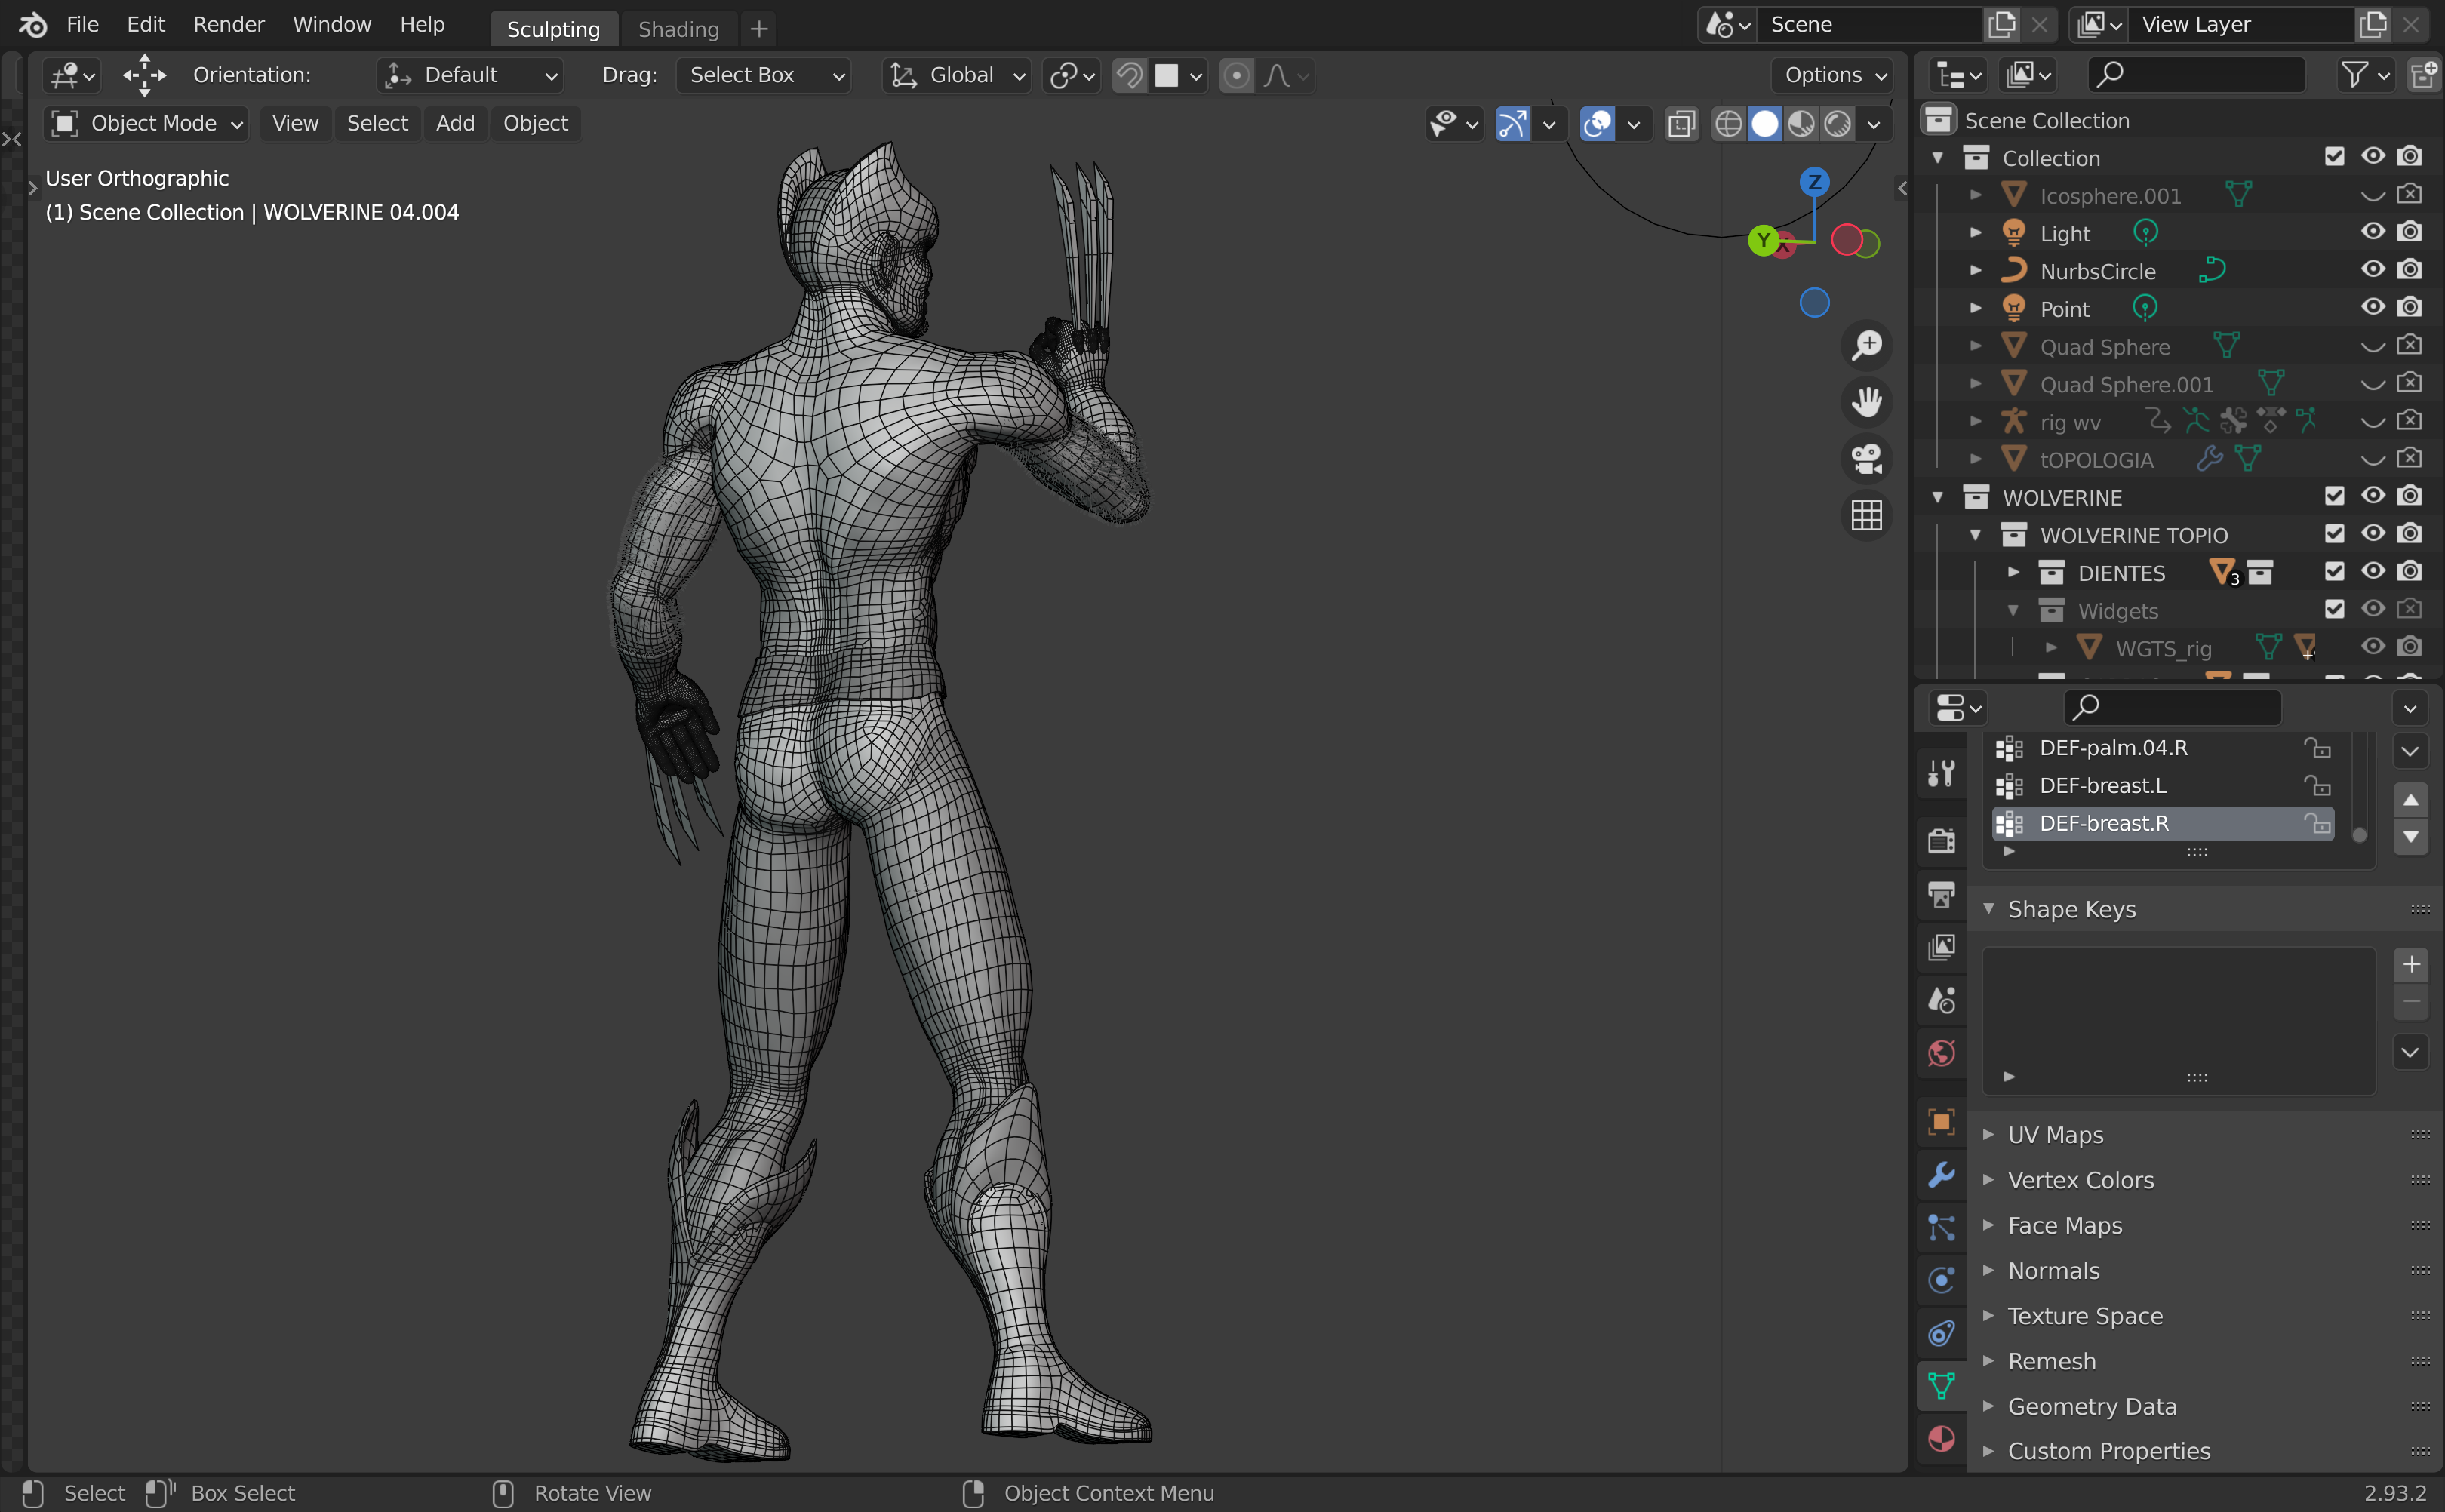Enable wireframe viewport shading

point(1728,124)
